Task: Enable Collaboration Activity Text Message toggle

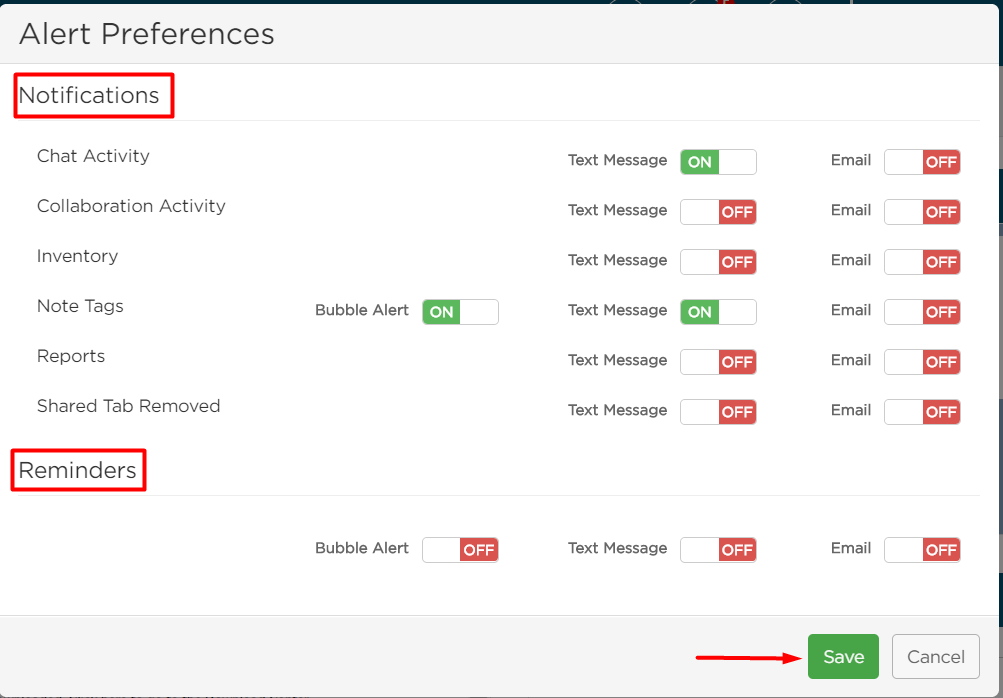Action: (x=718, y=212)
